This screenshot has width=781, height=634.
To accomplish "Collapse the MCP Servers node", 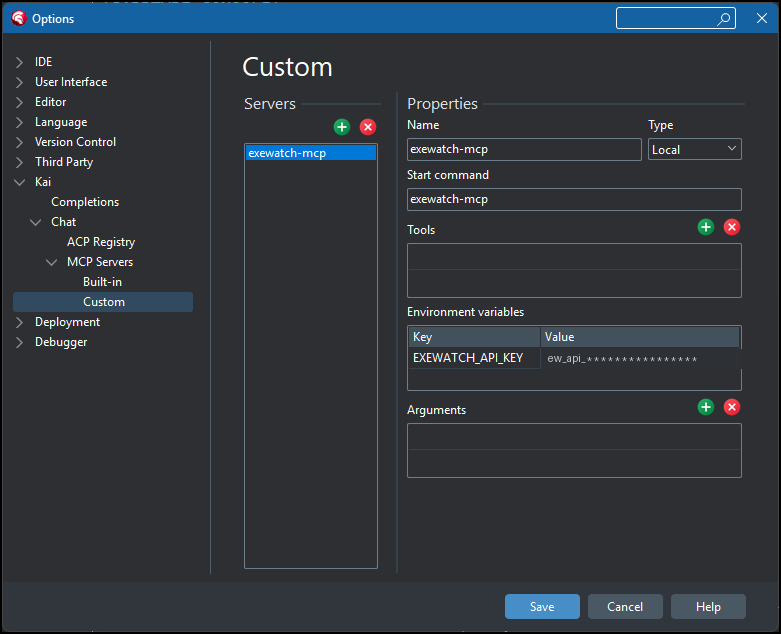I will [51, 262].
